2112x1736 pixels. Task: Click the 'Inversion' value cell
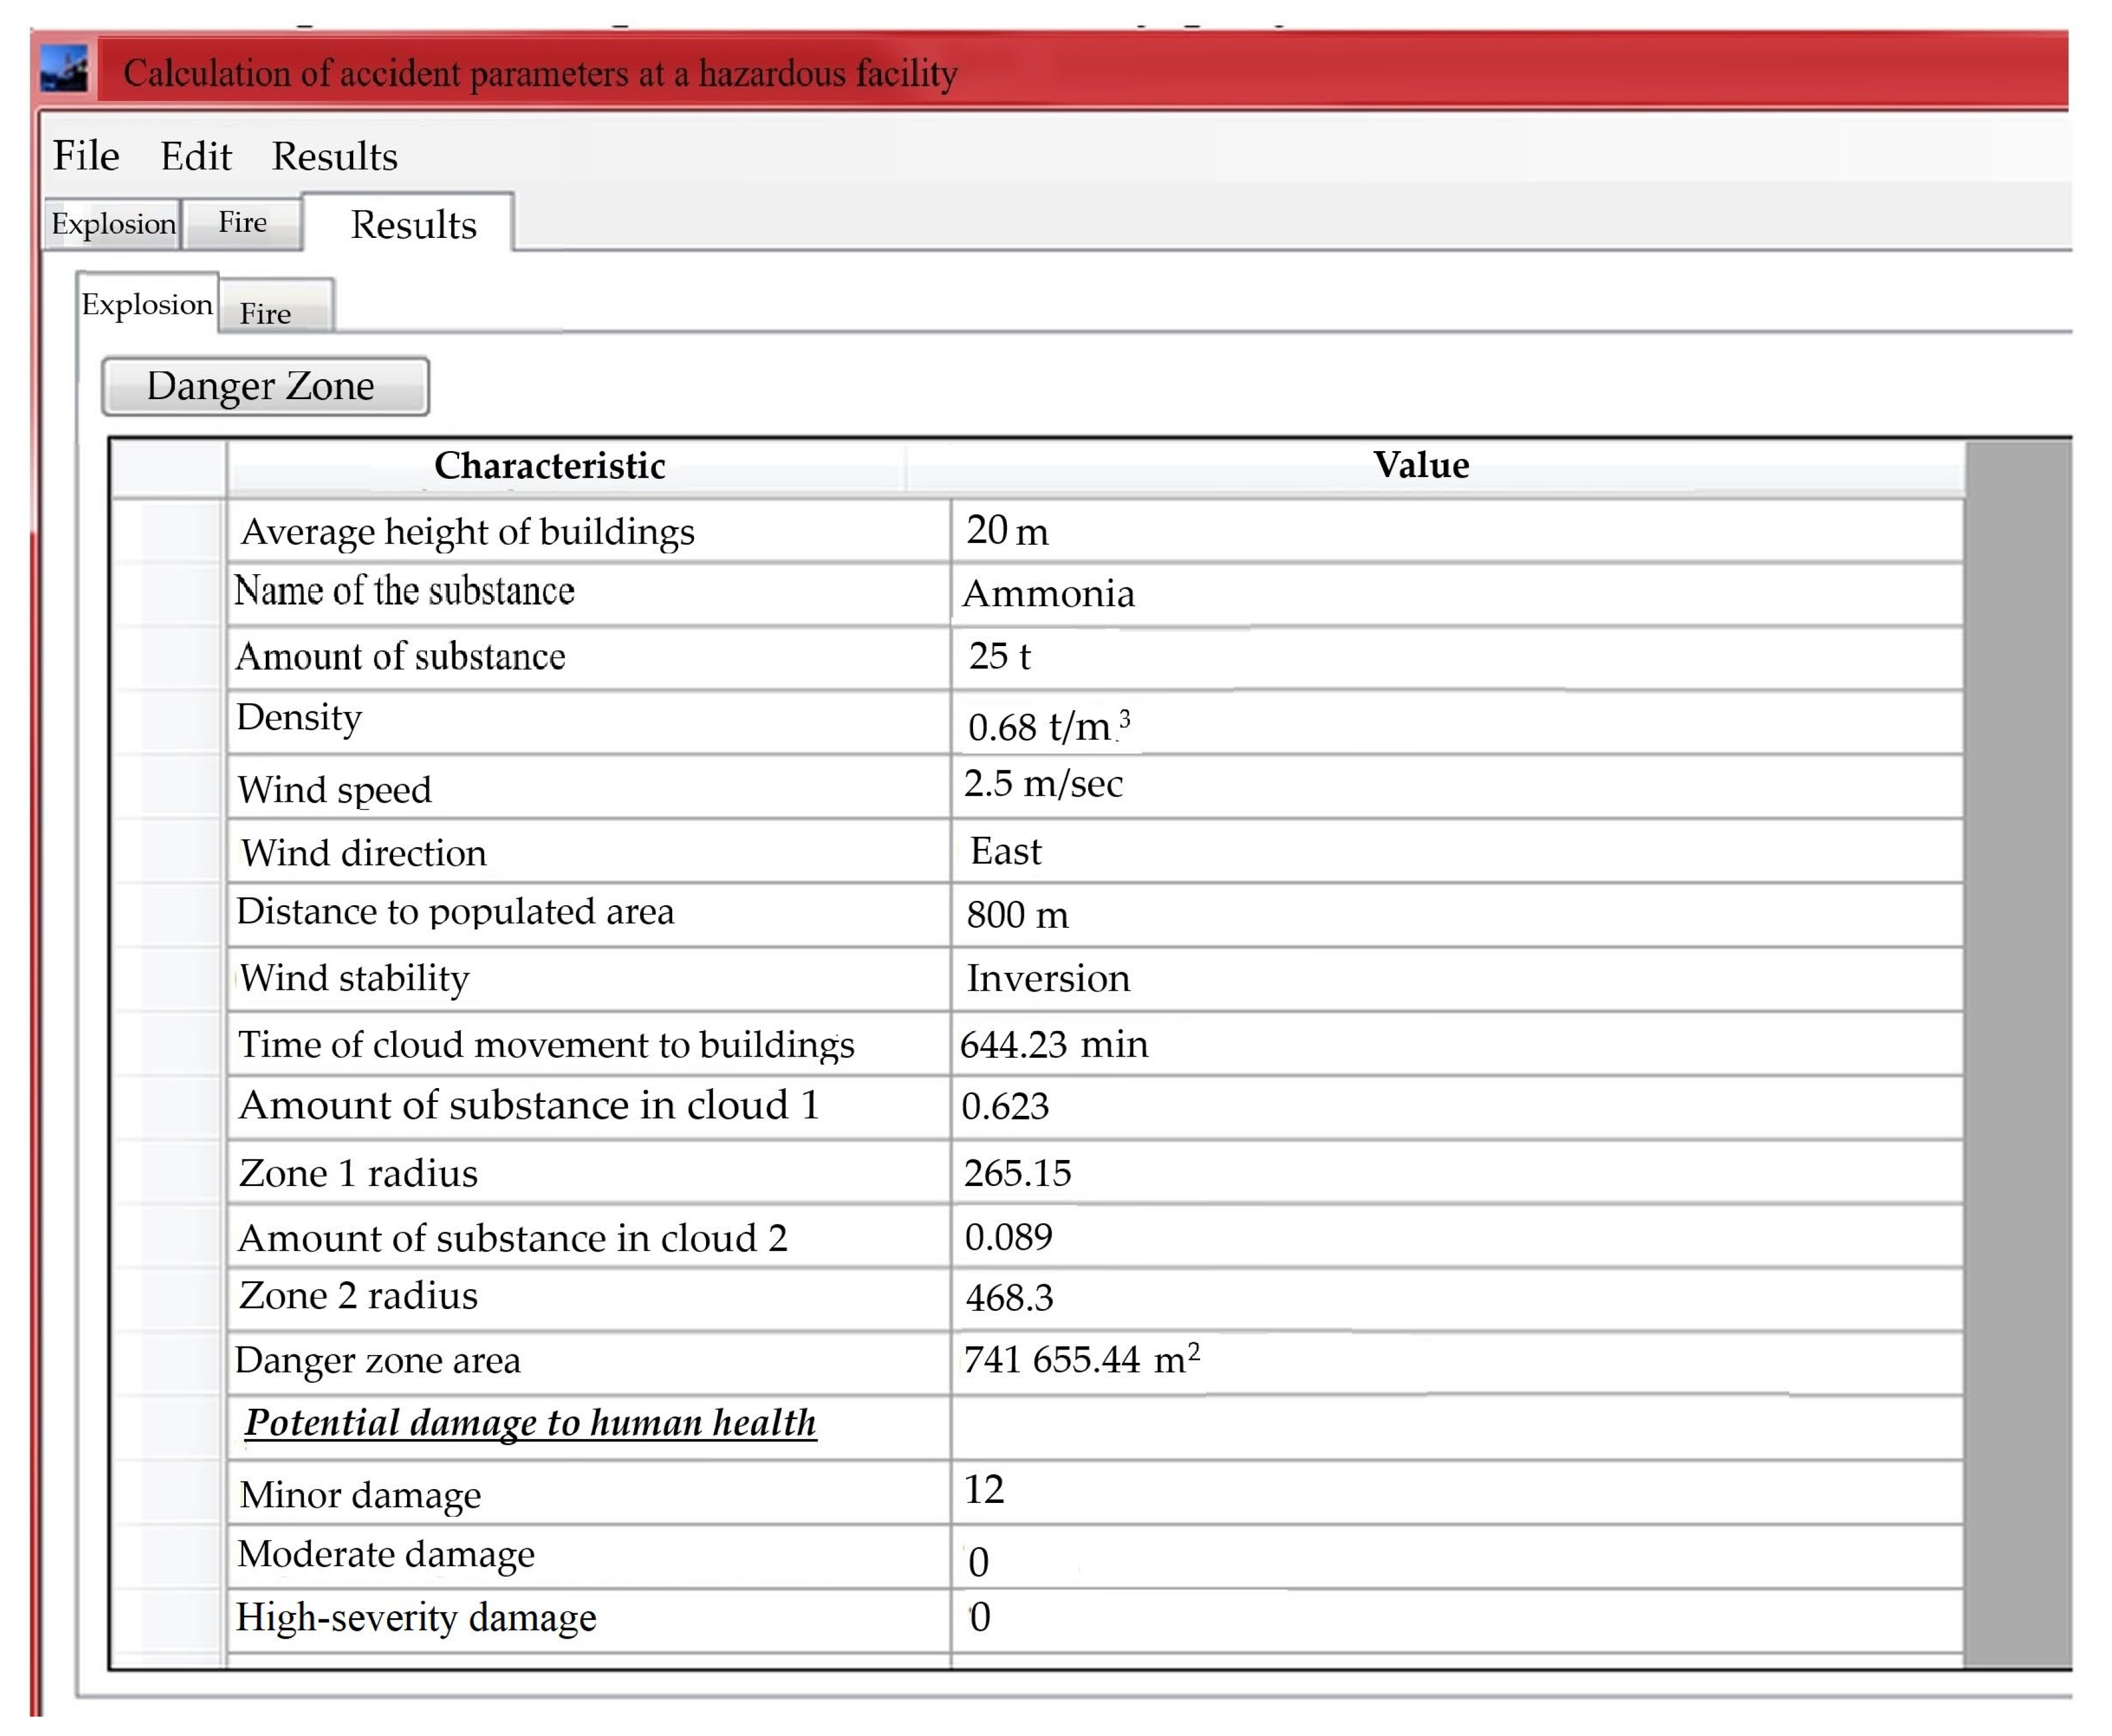(1457, 979)
